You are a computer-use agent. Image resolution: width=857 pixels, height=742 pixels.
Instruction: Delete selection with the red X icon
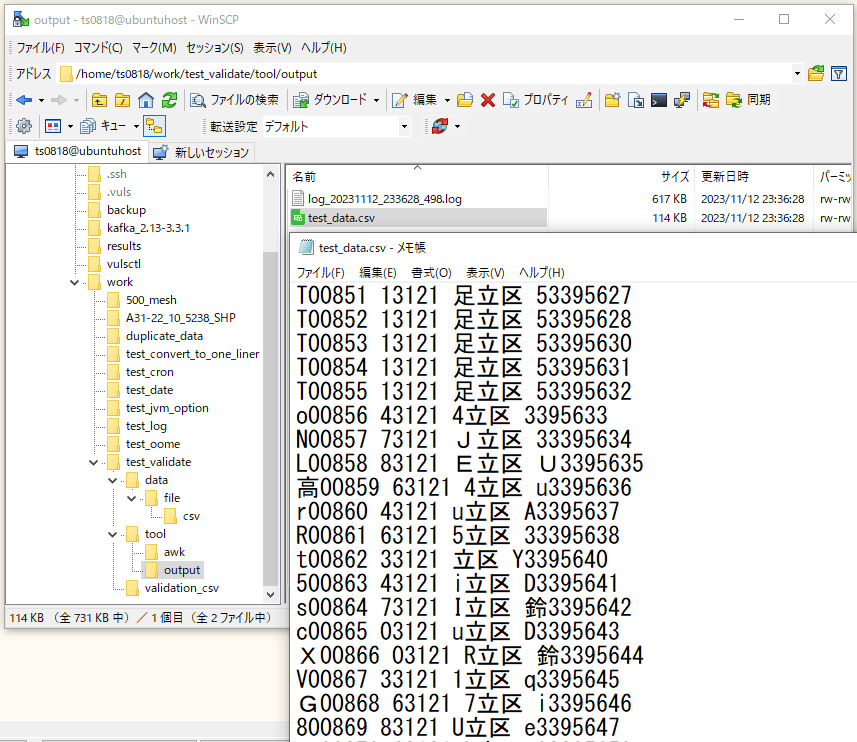tap(488, 100)
